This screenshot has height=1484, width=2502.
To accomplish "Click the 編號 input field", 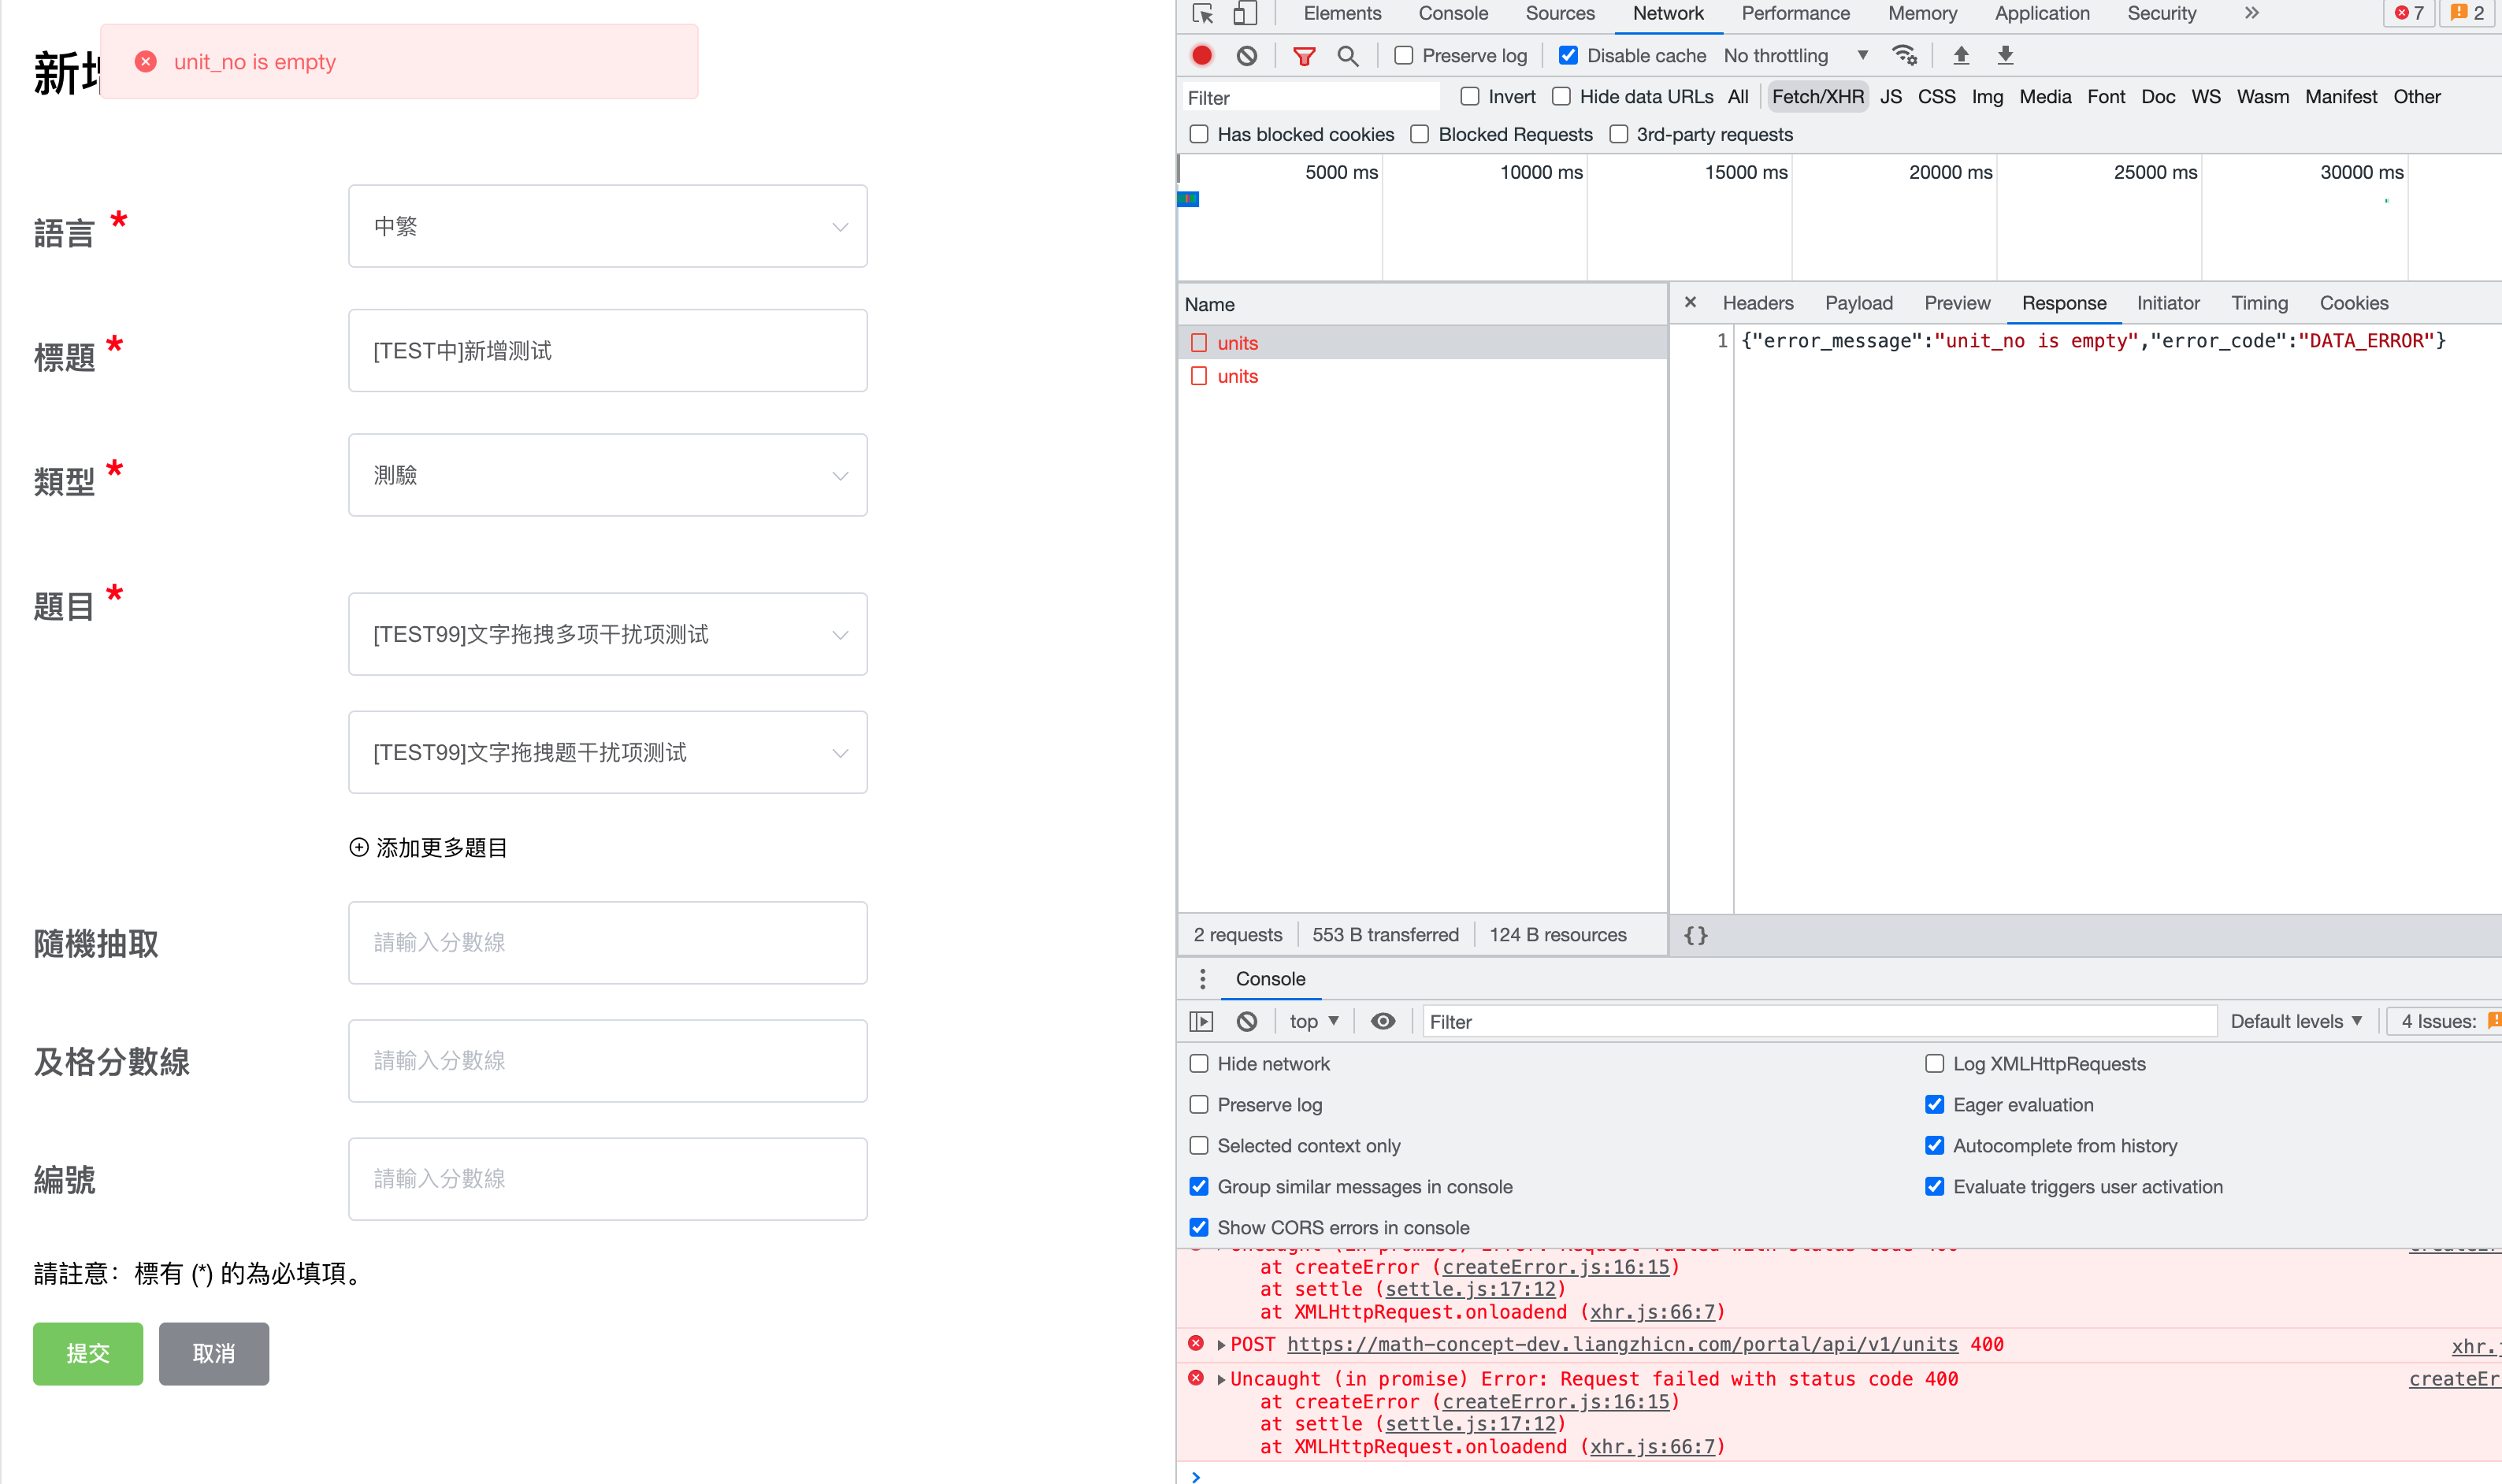I will (x=608, y=1179).
